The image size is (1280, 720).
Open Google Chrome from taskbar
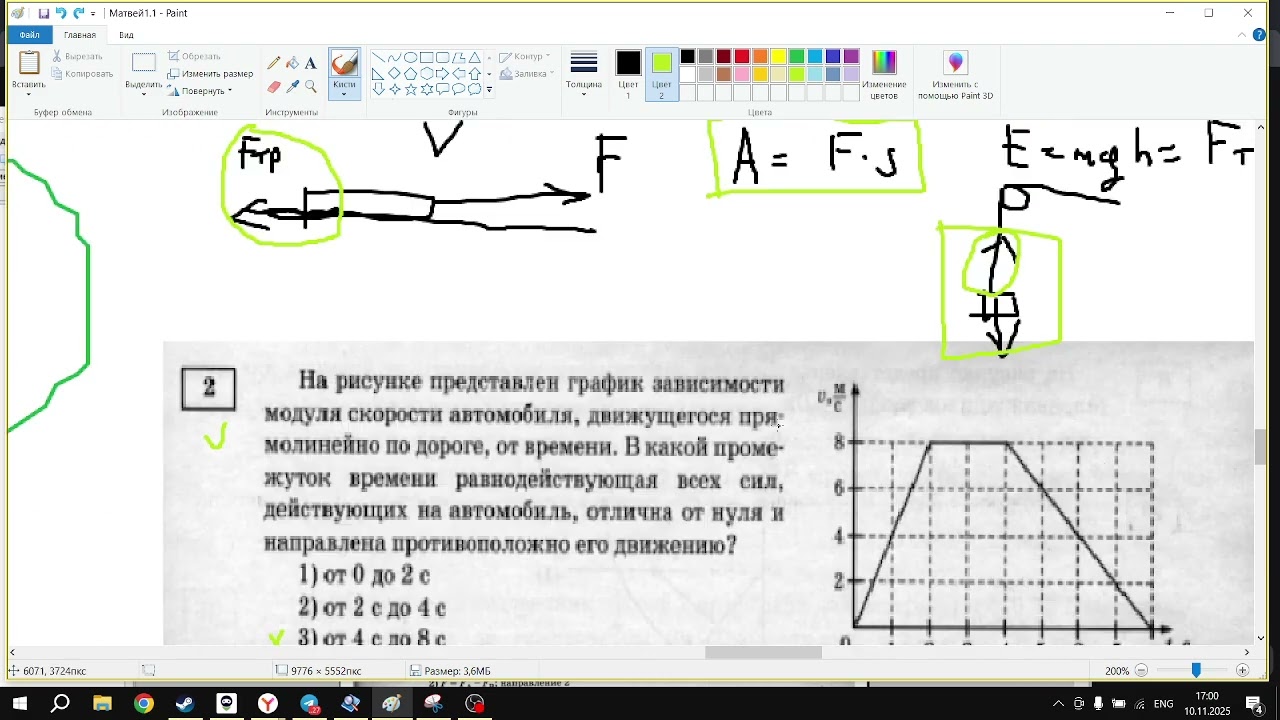coord(144,704)
